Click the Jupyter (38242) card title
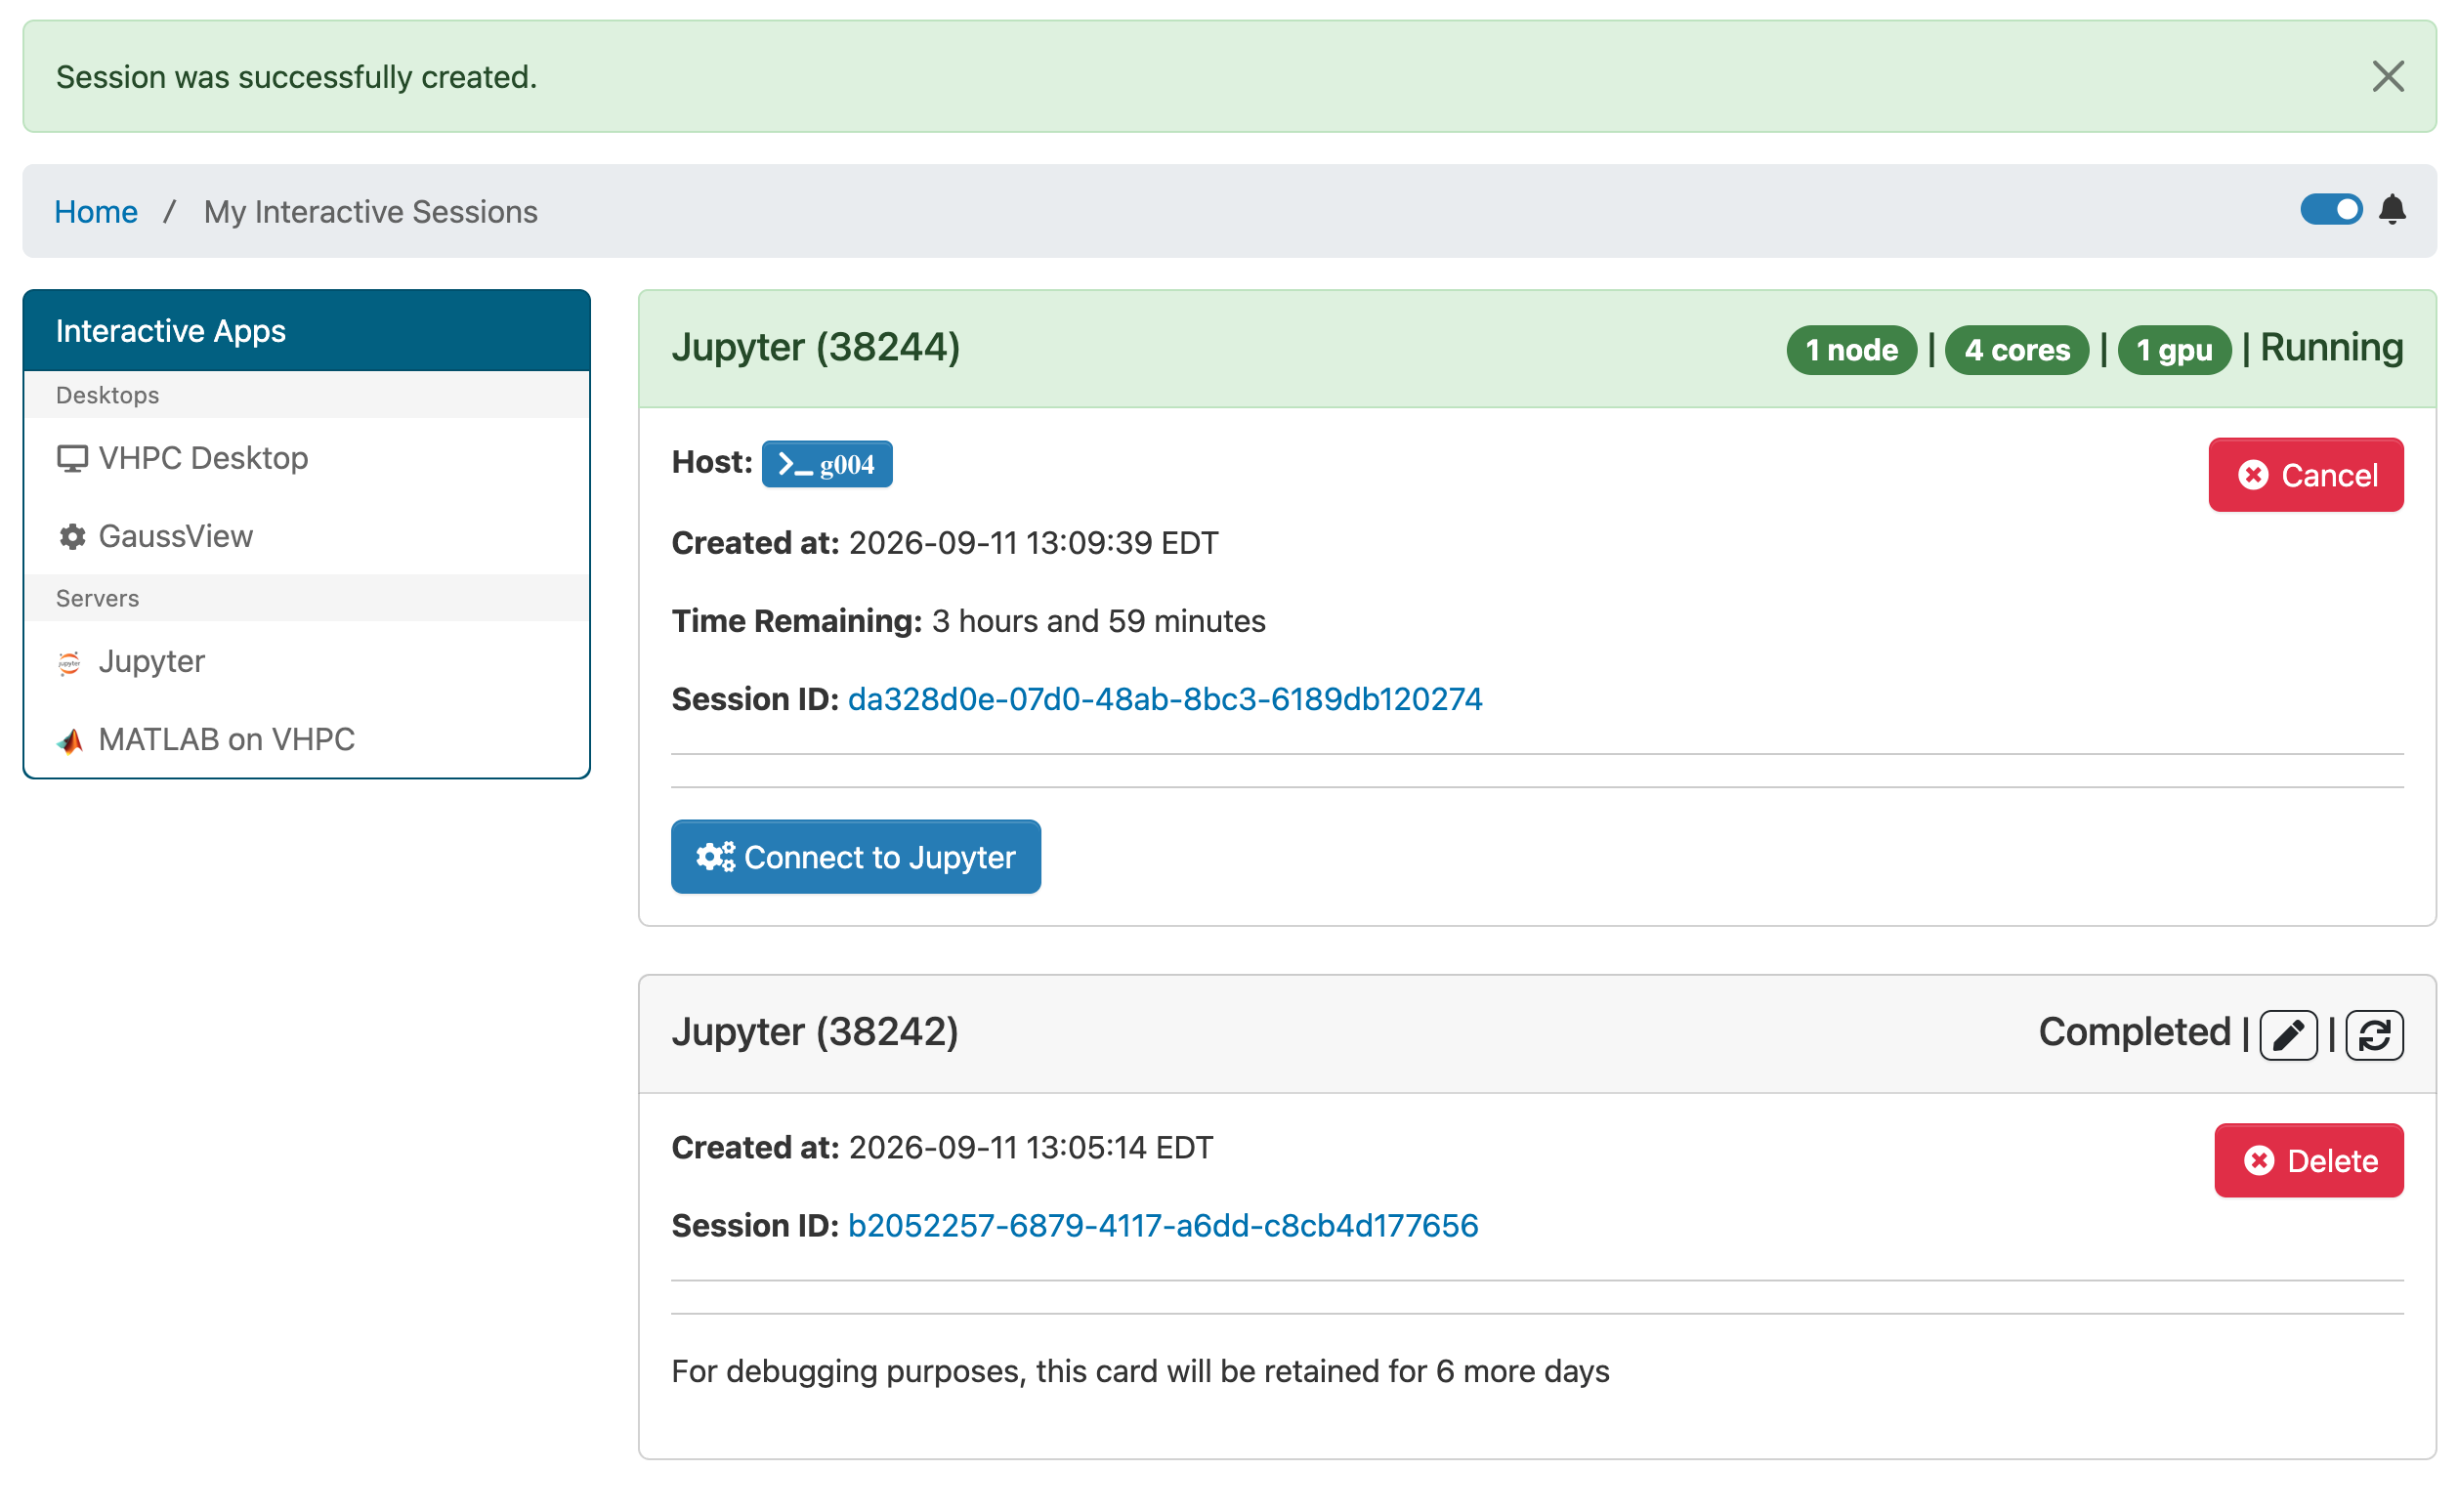Viewport: 2458px width, 1512px height. tap(815, 1033)
